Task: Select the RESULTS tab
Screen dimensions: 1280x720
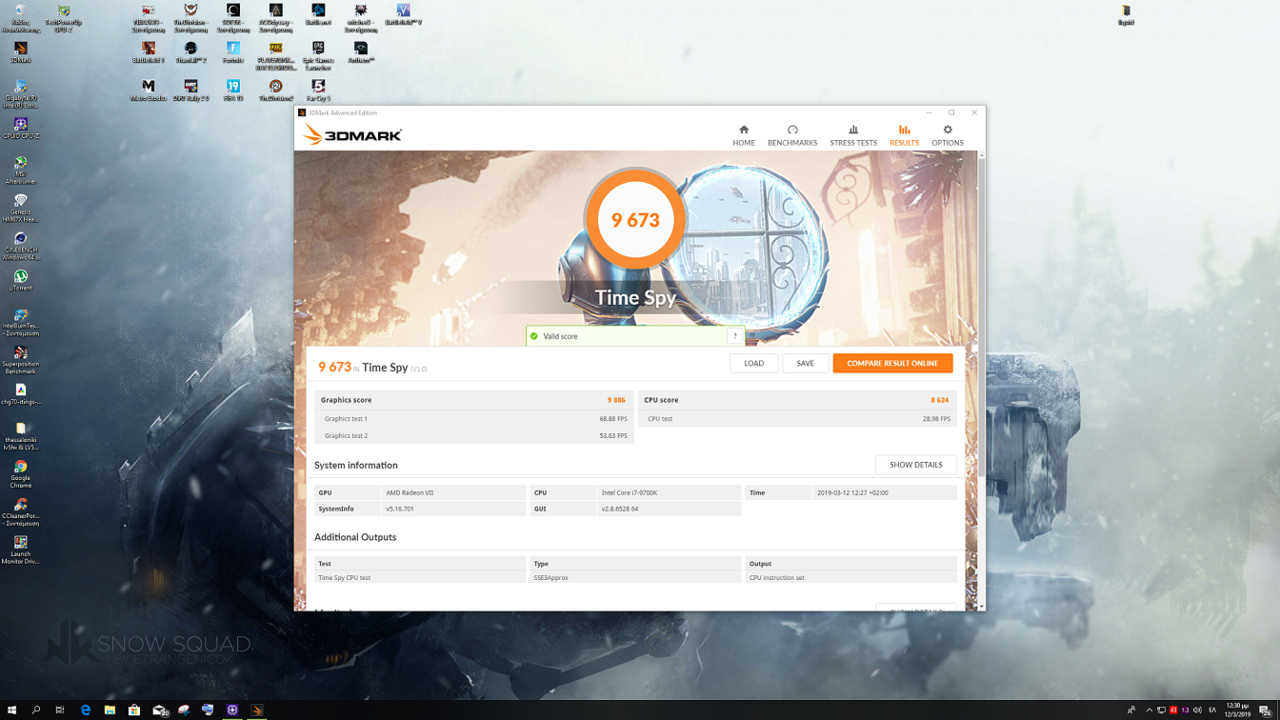Action: (x=904, y=135)
